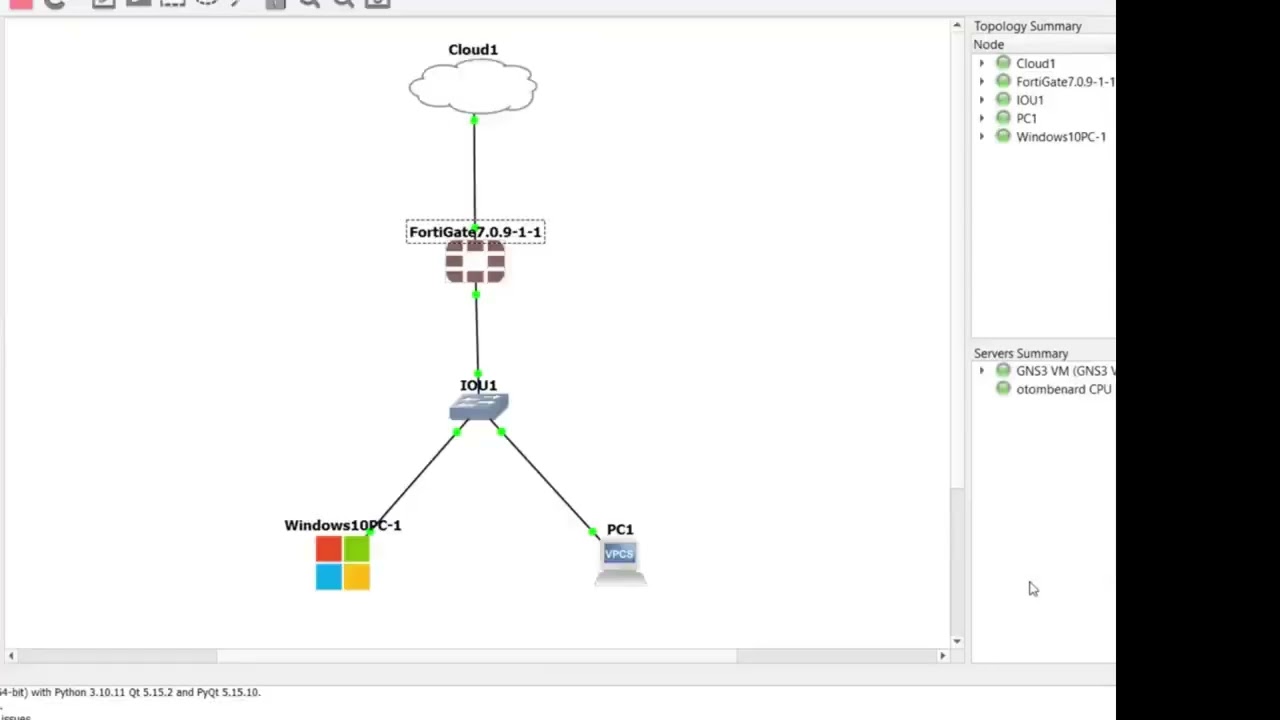This screenshot has width=1280, height=720.
Task: Click the Topology Summary panel title
Action: coord(1028,26)
